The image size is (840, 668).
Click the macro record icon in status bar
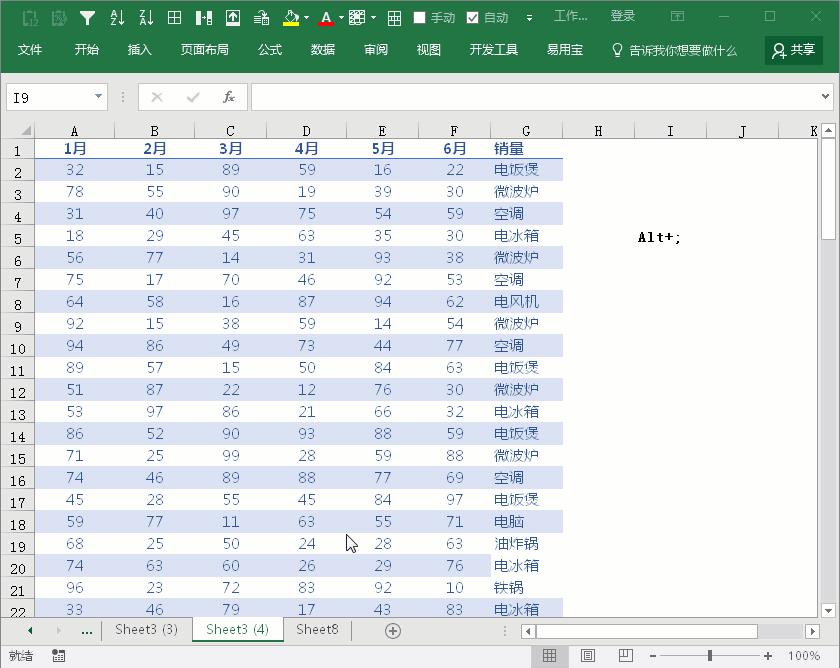tap(59, 656)
